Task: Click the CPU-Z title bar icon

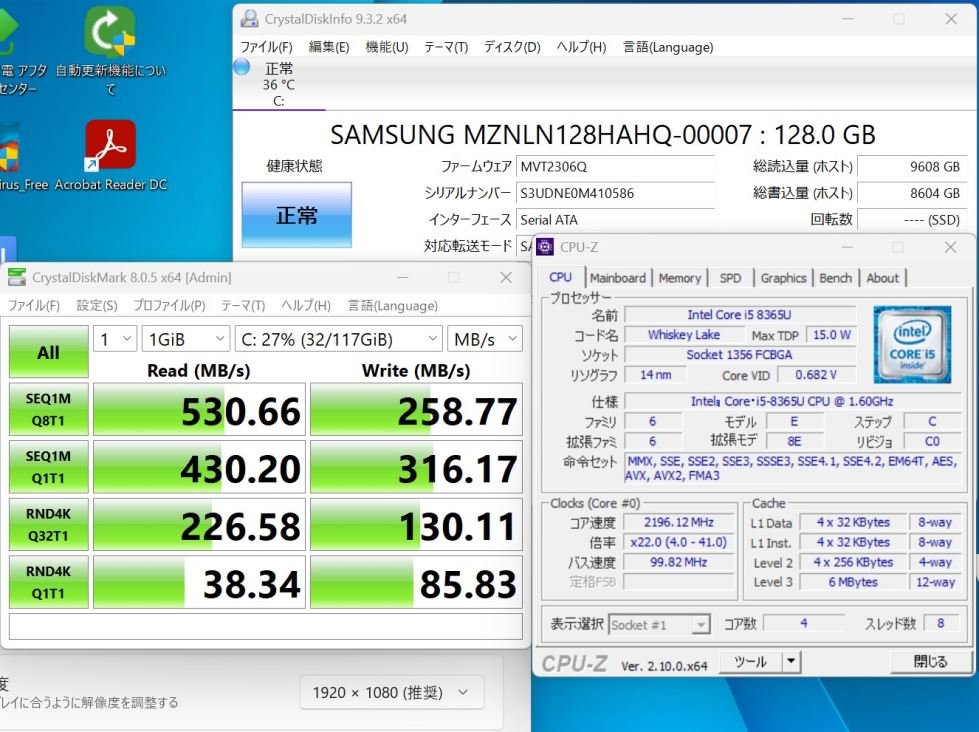Action: pos(545,247)
